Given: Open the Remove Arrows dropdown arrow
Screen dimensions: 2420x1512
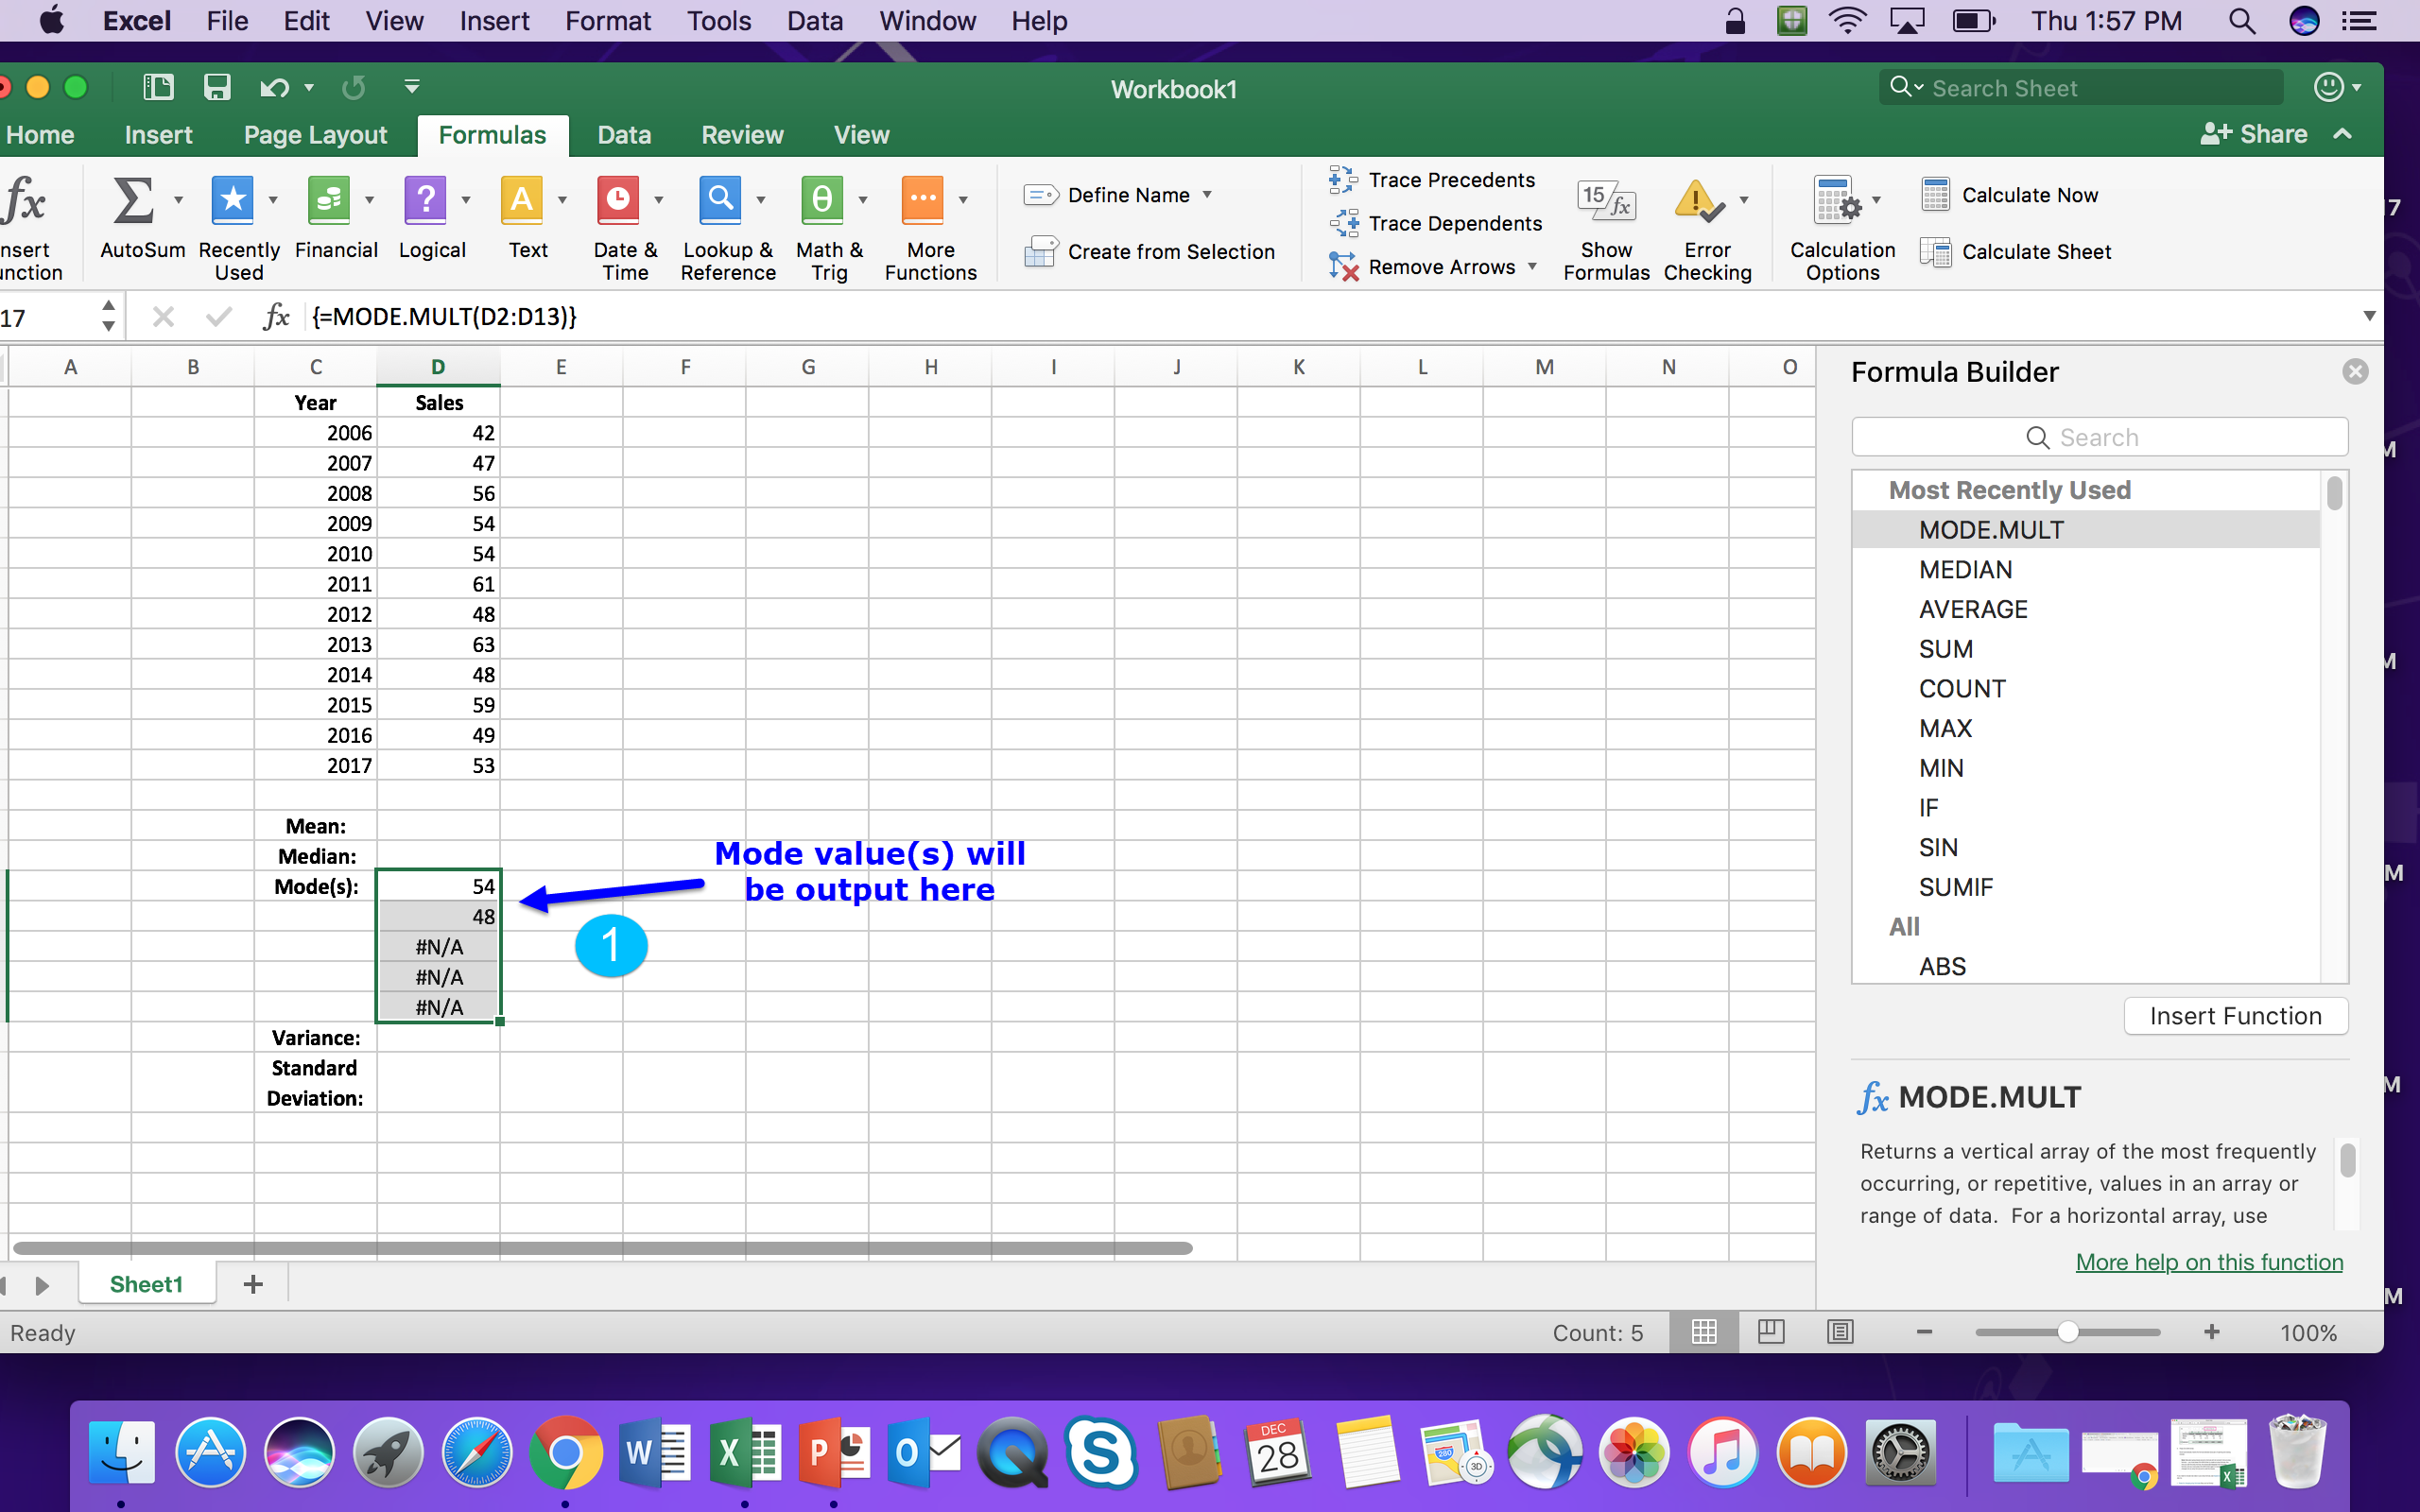Looking at the screenshot, I should pyautogui.click(x=1532, y=267).
